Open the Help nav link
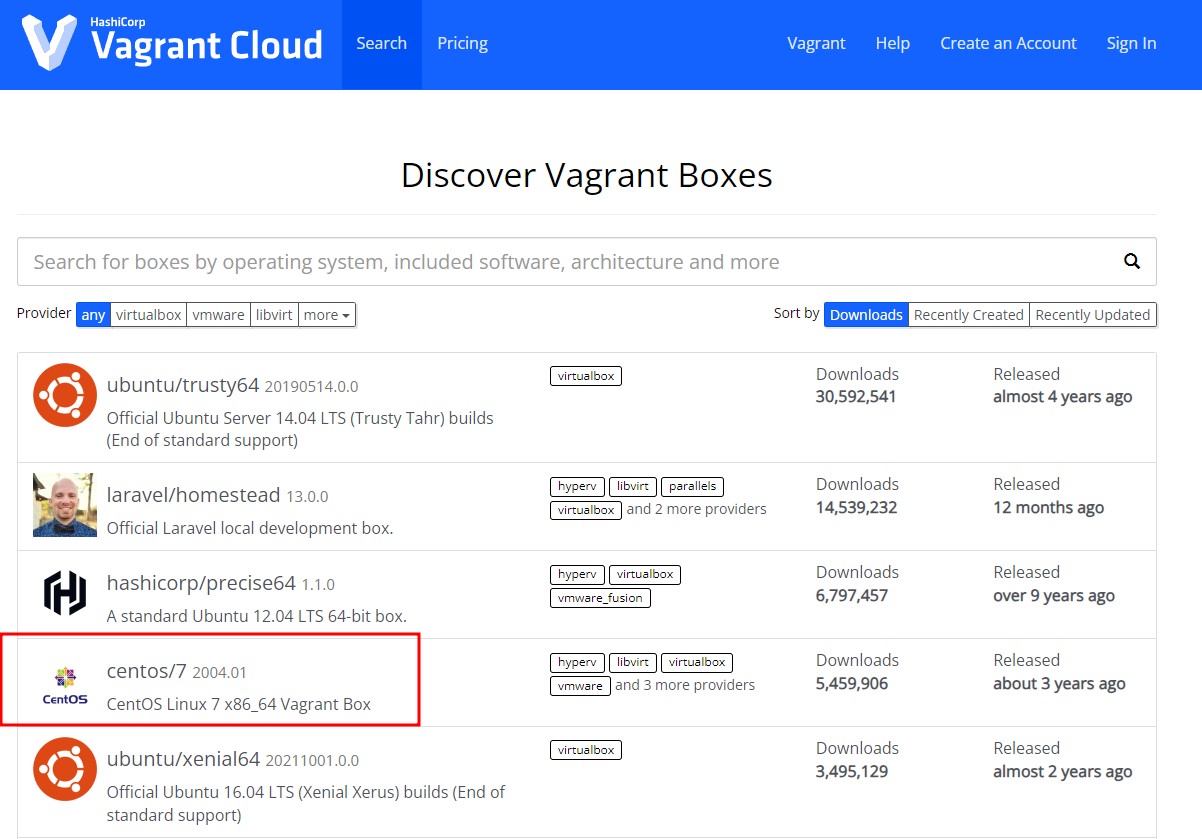The width and height of the screenshot is (1202, 839). [893, 43]
